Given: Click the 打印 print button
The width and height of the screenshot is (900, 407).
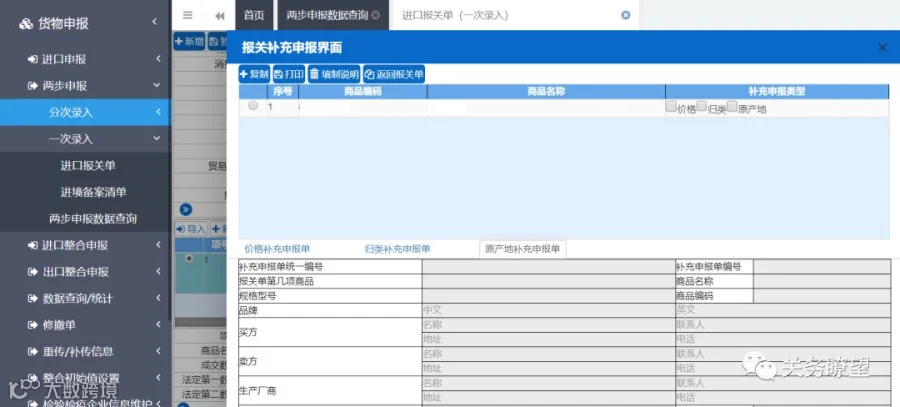Looking at the screenshot, I should [x=289, y=74].
